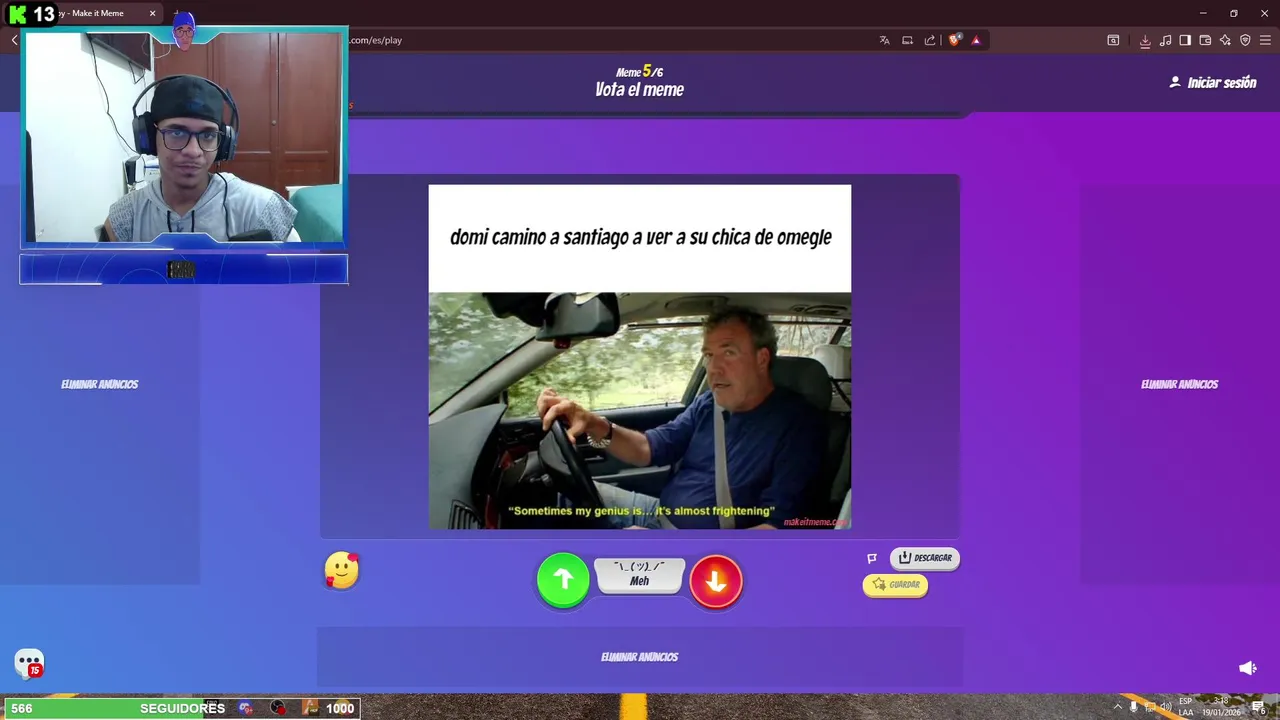
Task: Open the tab search icon
Action: point(1113,40)
